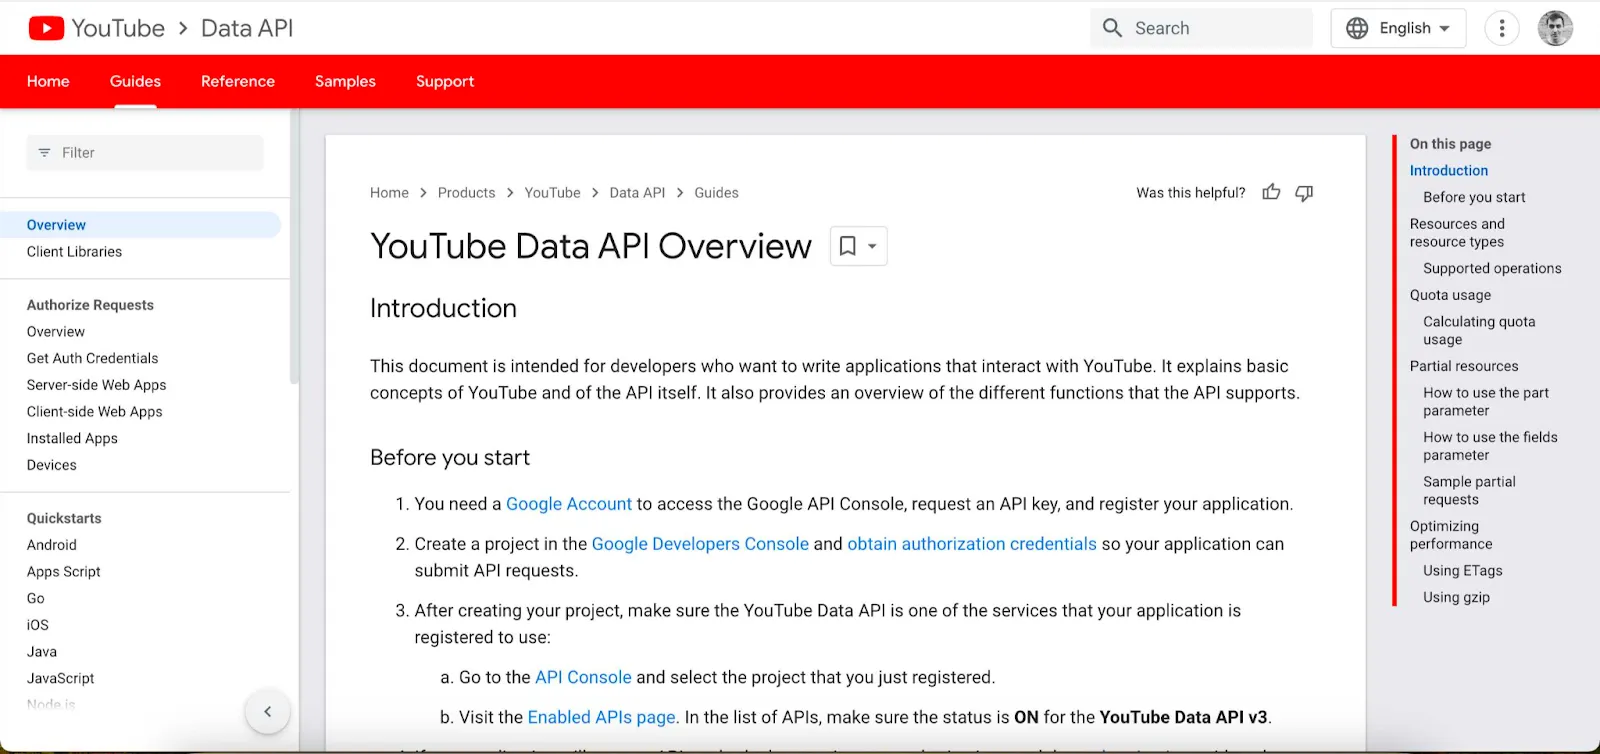Open Devices guide in sidebar
The width and height of the screenshot is (1600, 754).
(x=52, y=465)
